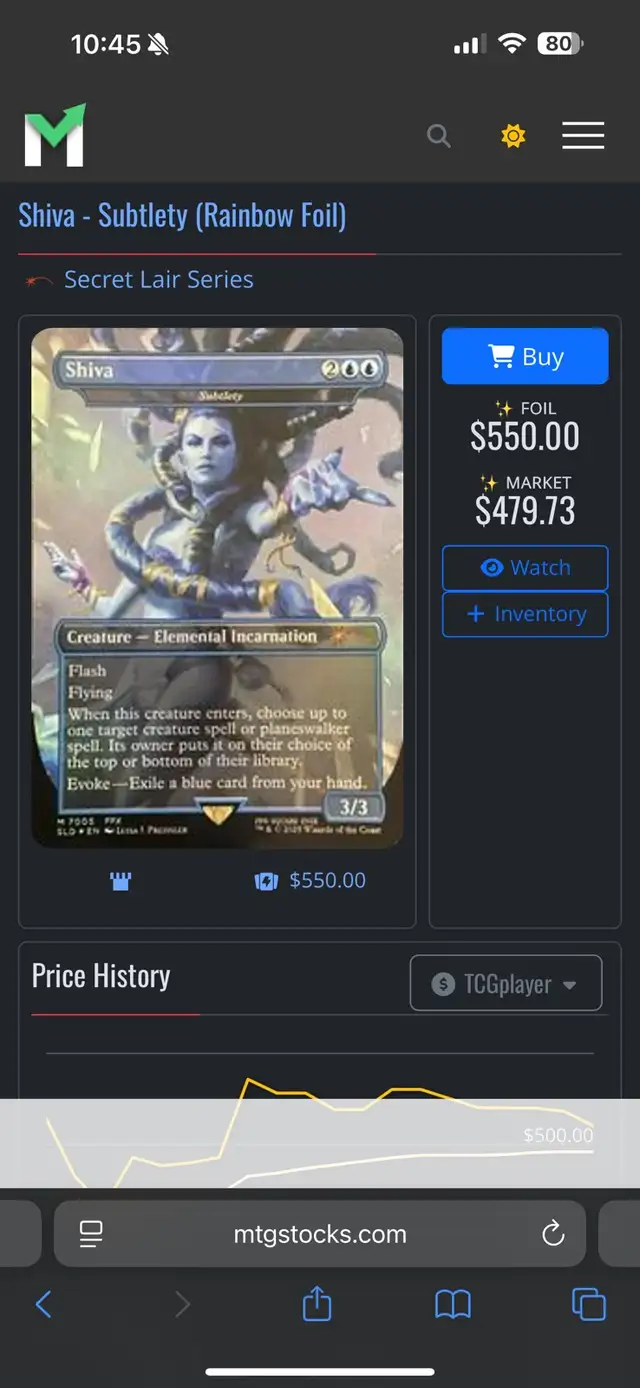Select the mtgstocks.com address field
Image resolution: width=640 pixels, height=1388 pixels.
click(320, 1234)
